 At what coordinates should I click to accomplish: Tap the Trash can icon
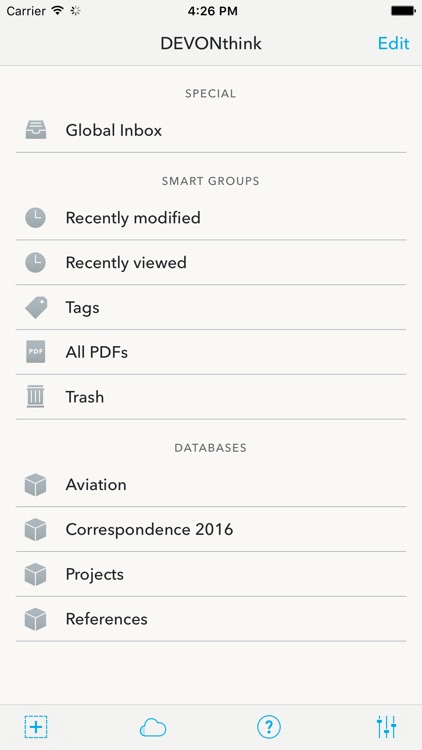click(x=35, y=397)
